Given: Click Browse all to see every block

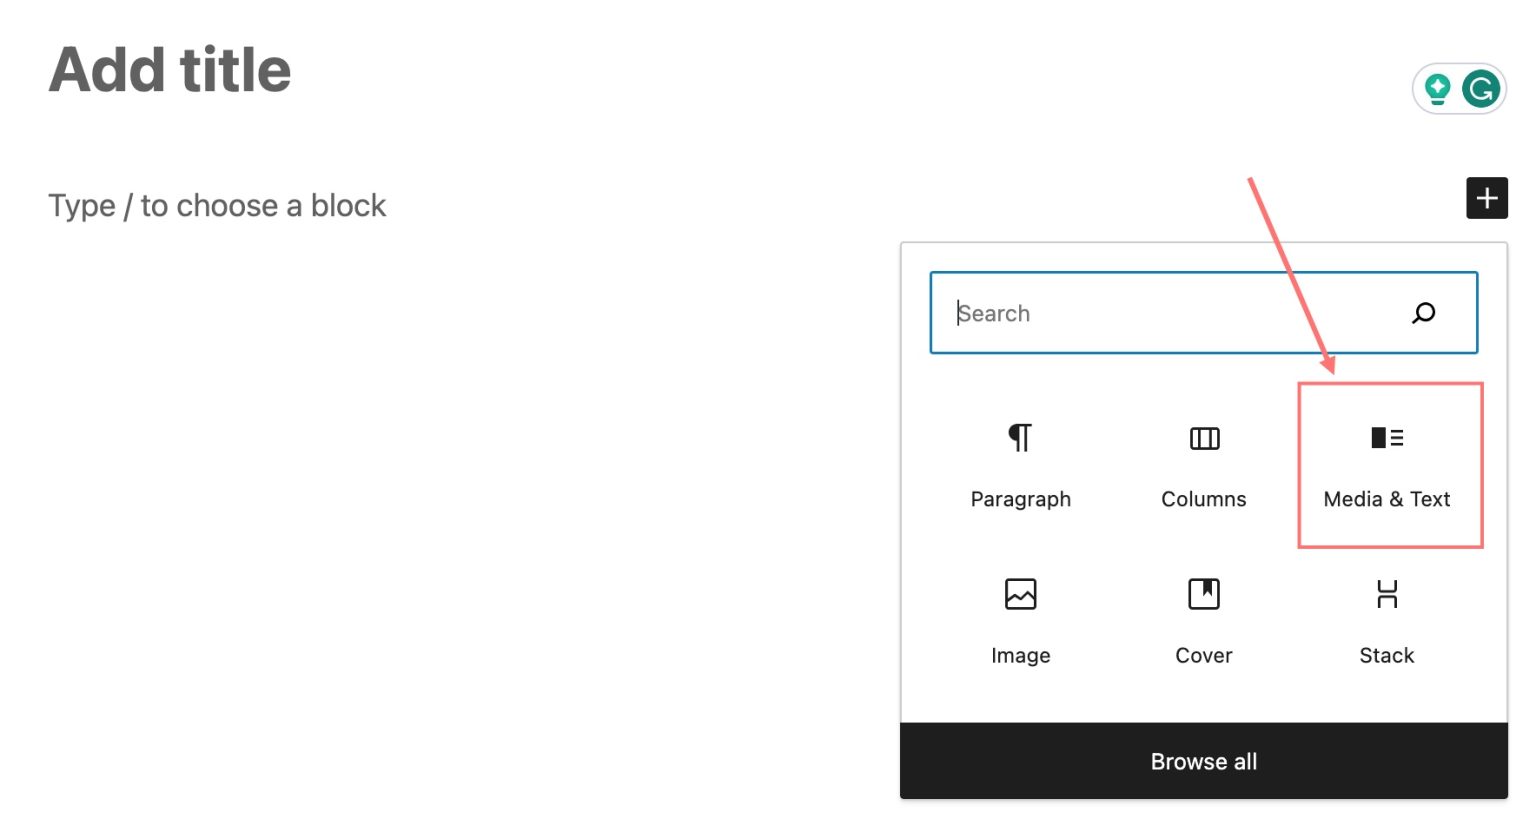Looking at the screenshot, I should [x=1203, y=761].
